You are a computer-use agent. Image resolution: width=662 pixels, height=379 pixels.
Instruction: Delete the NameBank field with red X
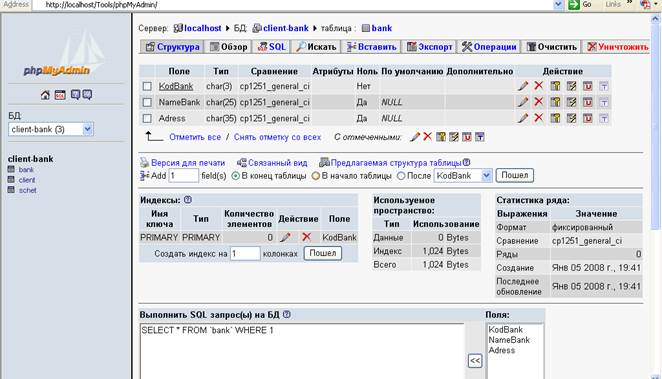[x=538, y=102]
